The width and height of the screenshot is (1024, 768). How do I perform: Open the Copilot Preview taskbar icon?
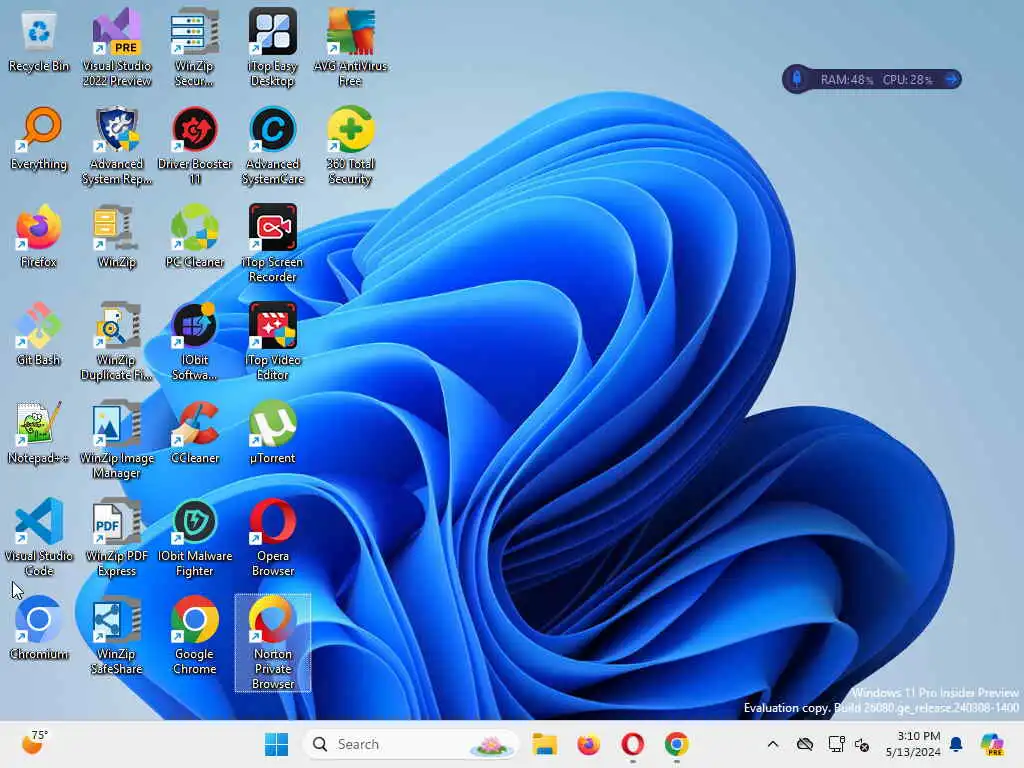(x=992, y=744)
